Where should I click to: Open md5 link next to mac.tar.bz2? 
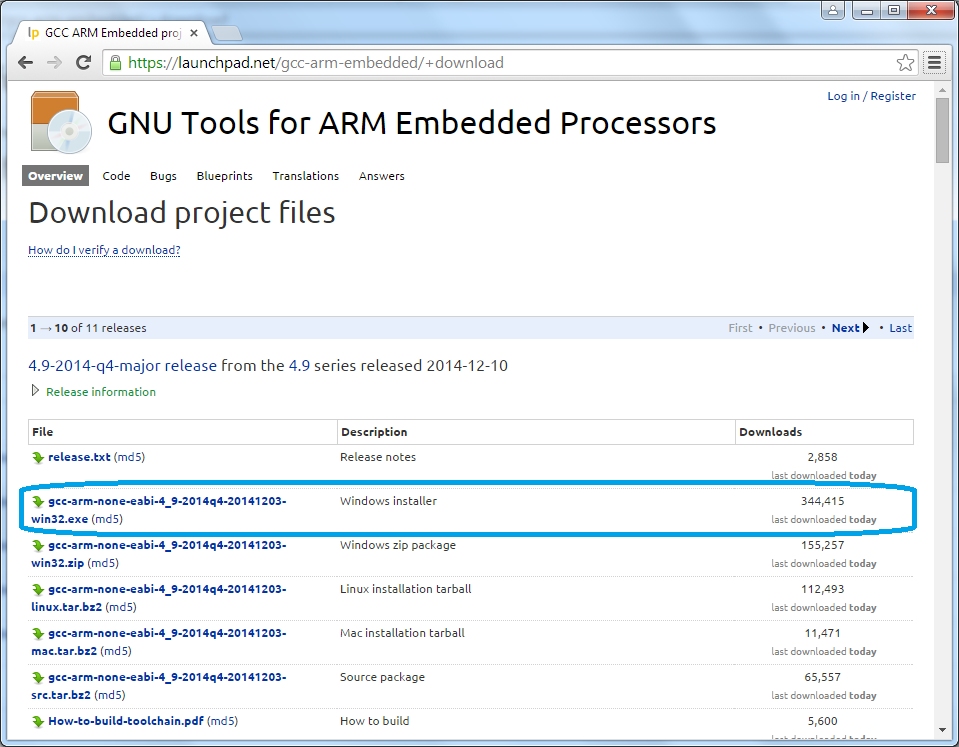[x=116, y=652]
